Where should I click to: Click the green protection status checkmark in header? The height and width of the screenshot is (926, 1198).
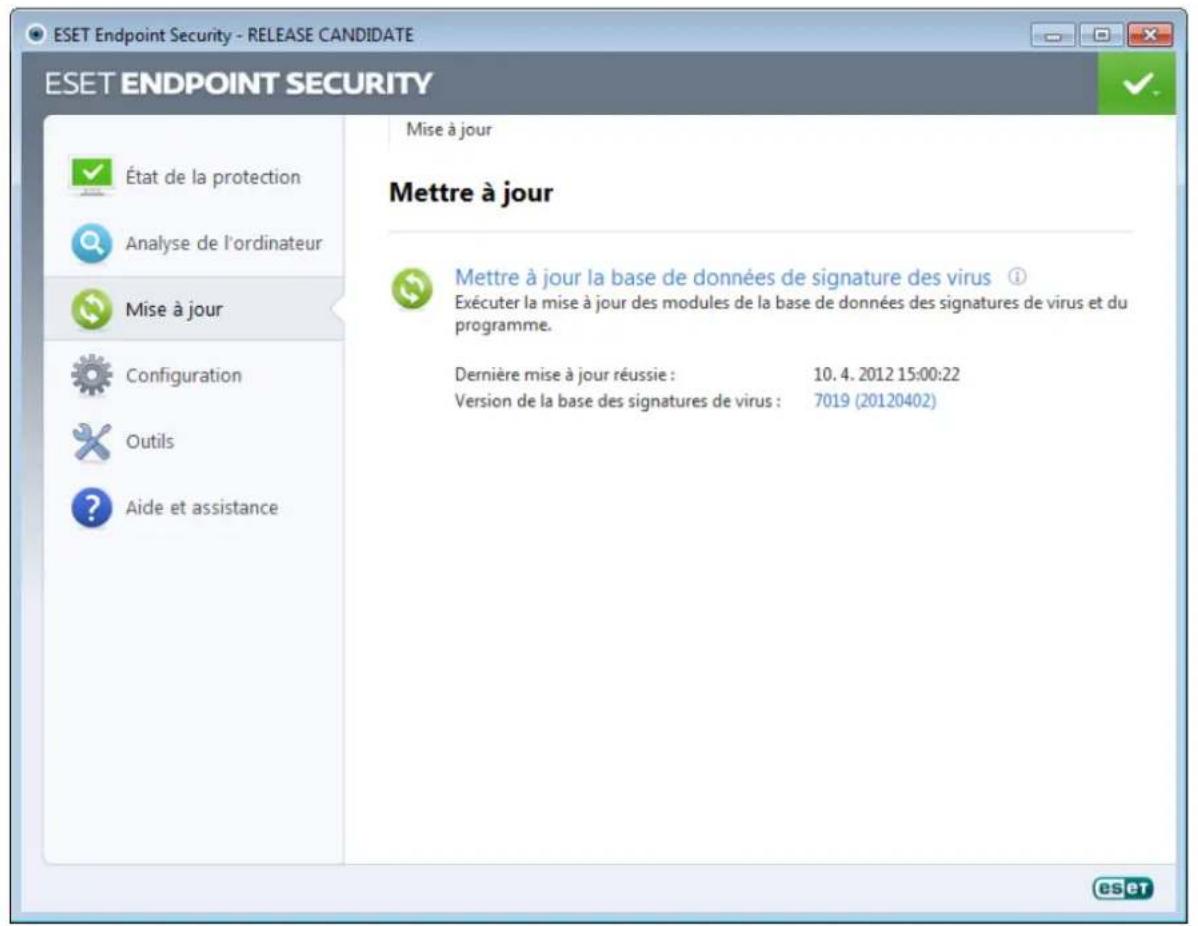(x=1137, y=83)
